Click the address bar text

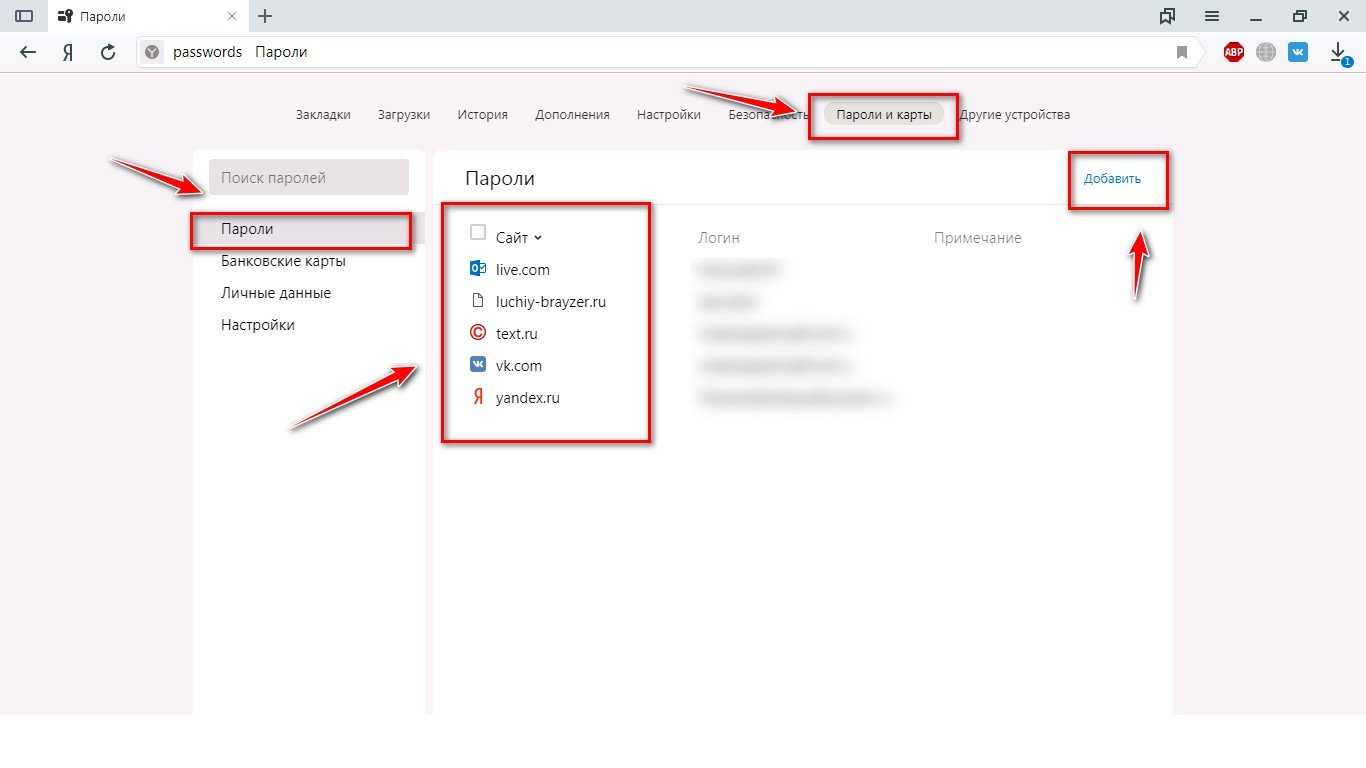click(x=240, y=52)
